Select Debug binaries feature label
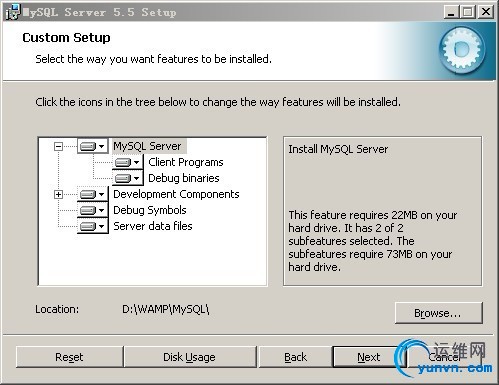This screenshot has height=385, width=499. click(184, 178)
